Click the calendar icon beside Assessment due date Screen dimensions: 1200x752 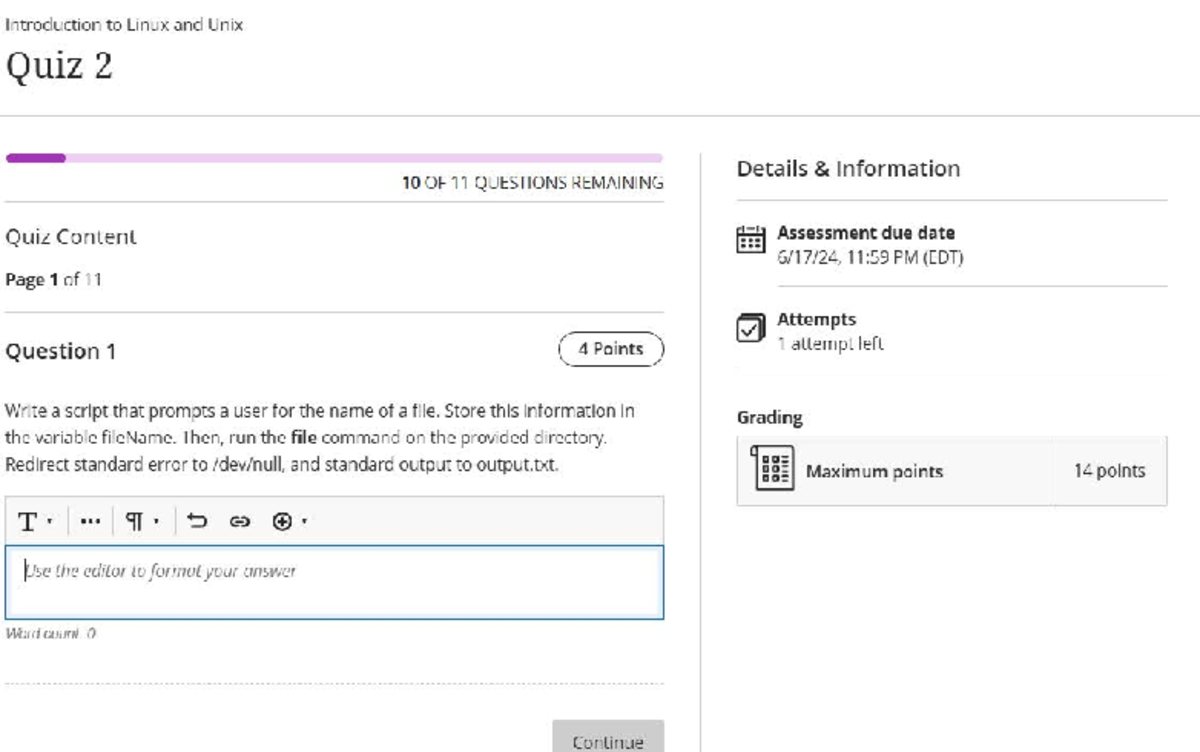(x=750, y=240)
